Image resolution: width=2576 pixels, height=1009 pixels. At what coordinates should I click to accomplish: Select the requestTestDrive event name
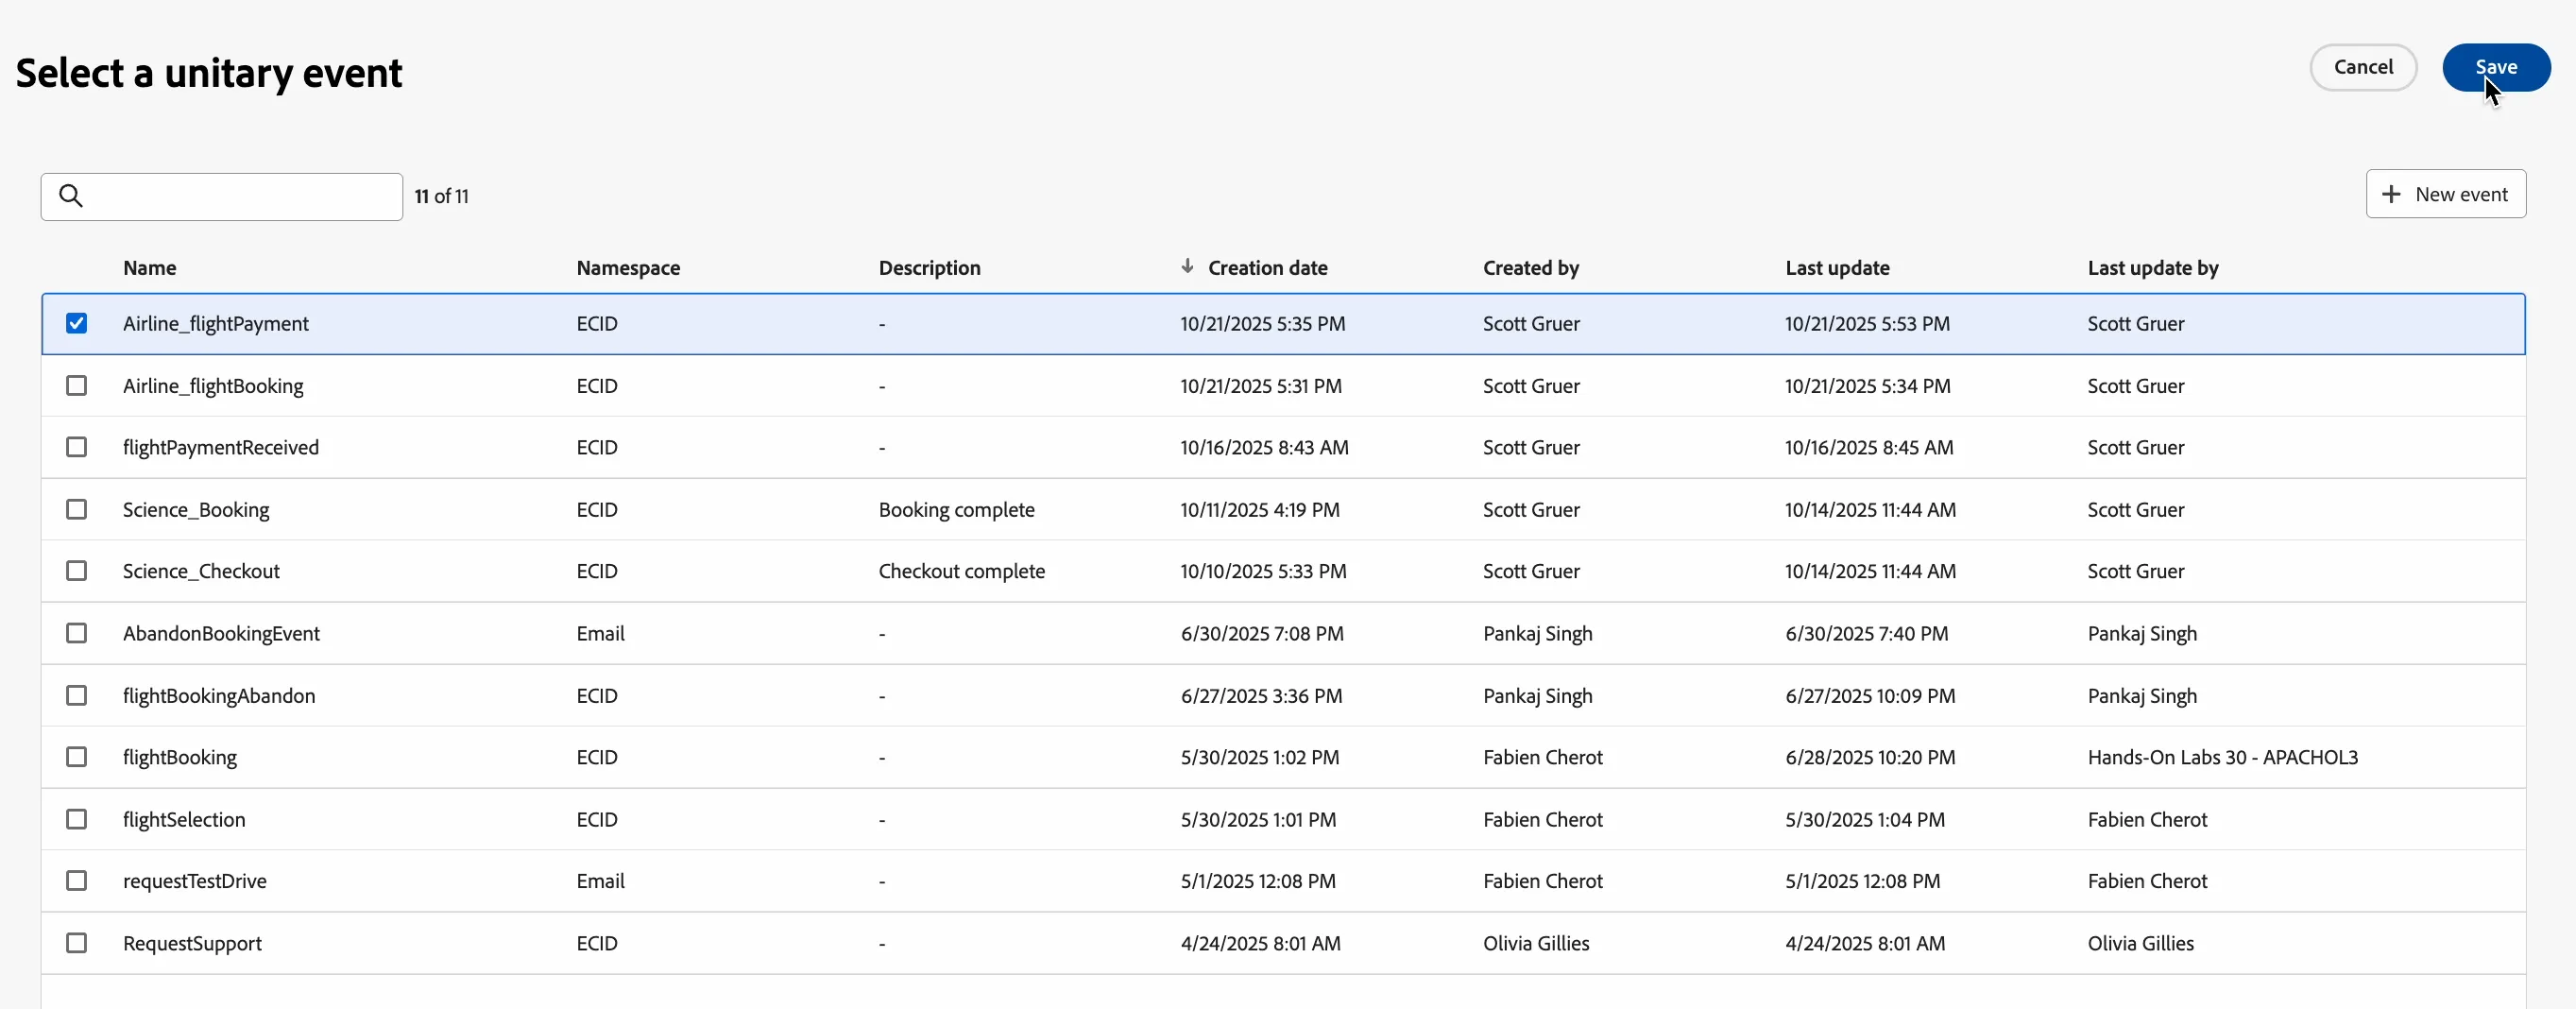[x=195, y=882]
